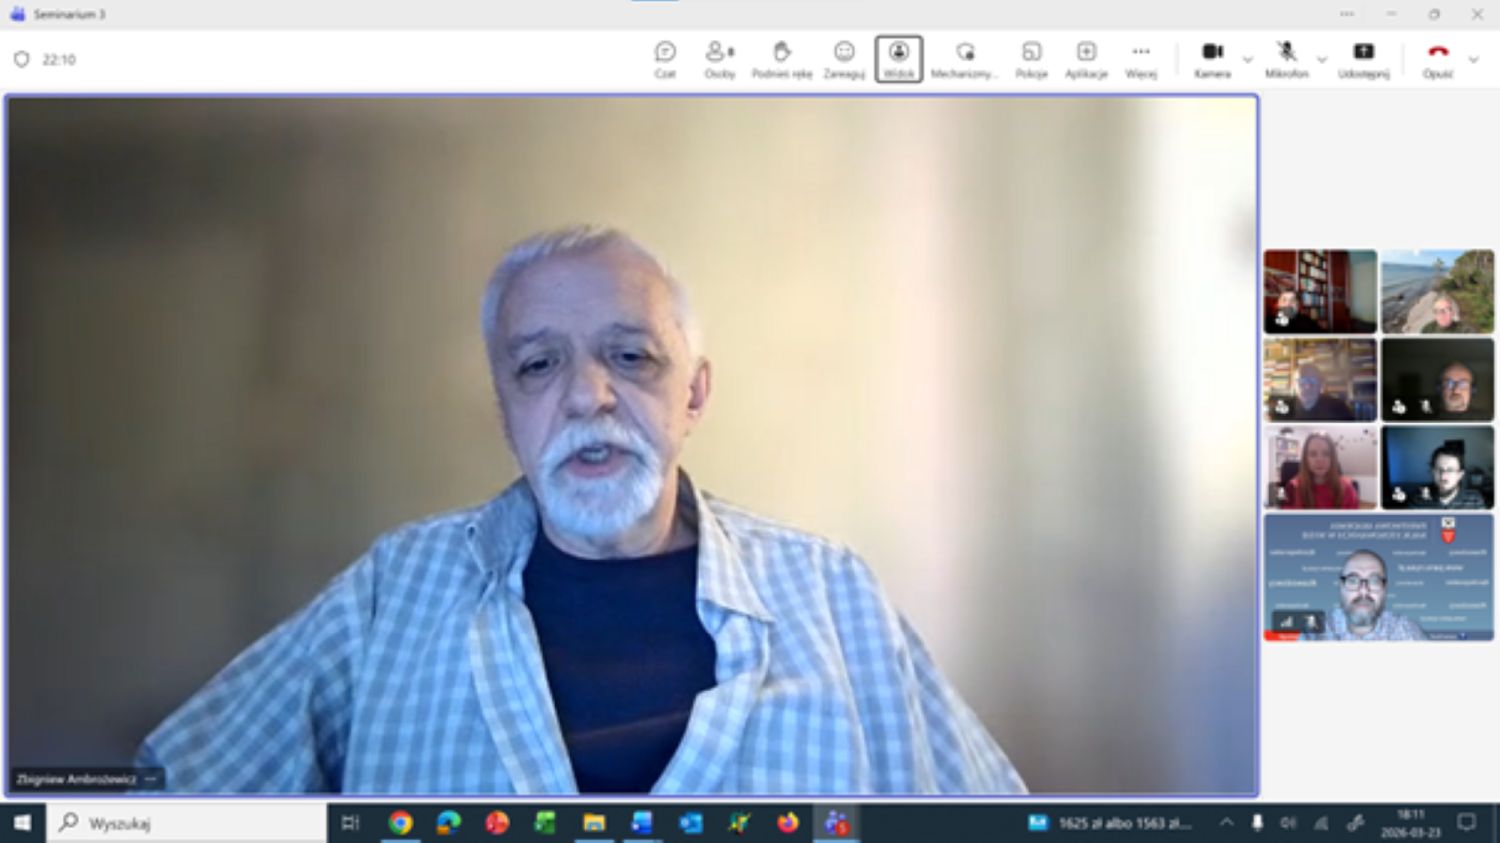Open the Pokoje breakout rooms
The height and width of the screenshot is (843, 1500).
tap(1031, 59)
